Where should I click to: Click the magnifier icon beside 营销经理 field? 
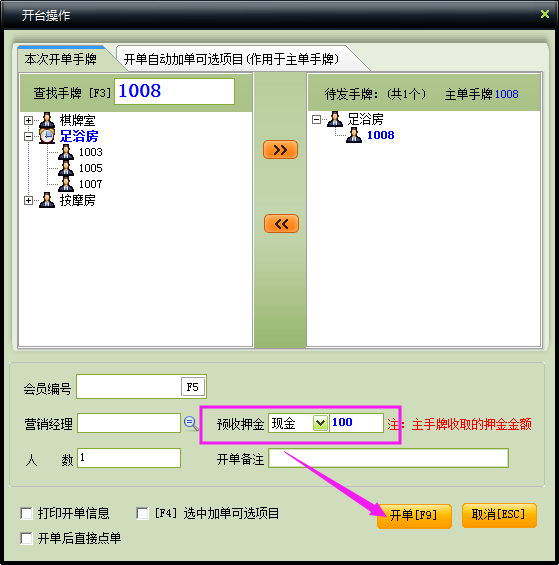191,423
